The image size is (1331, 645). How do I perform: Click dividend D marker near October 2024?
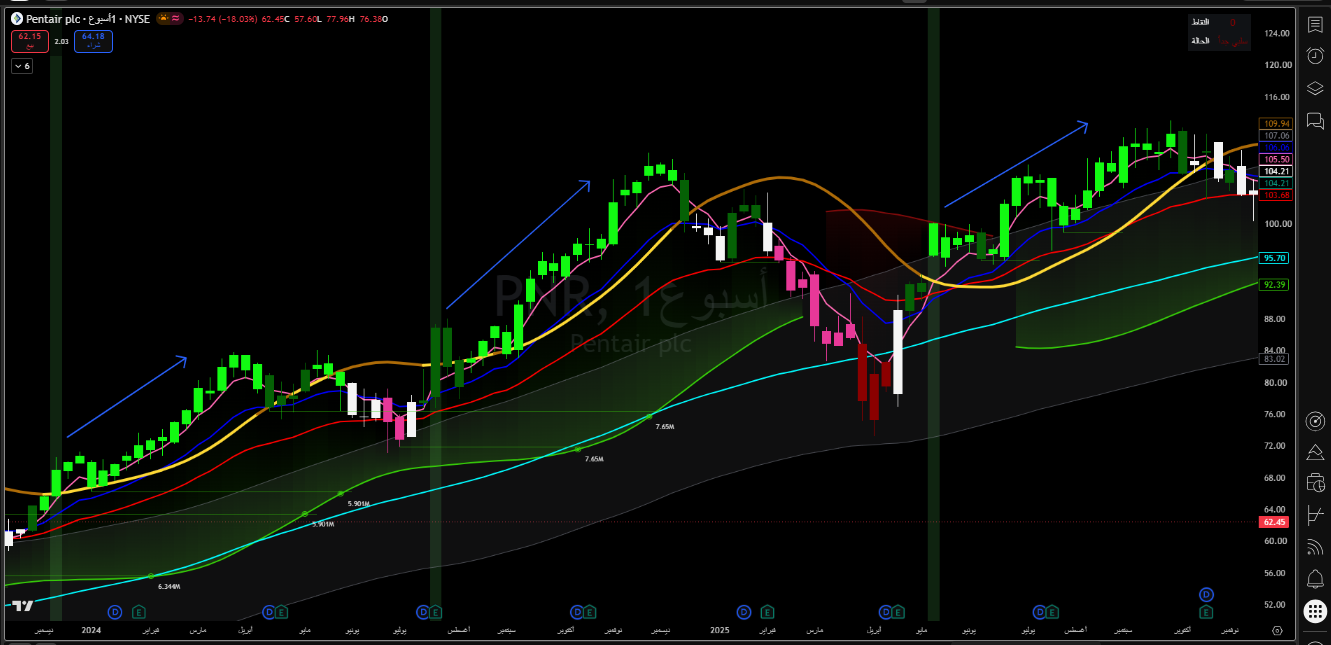[577, 611]
